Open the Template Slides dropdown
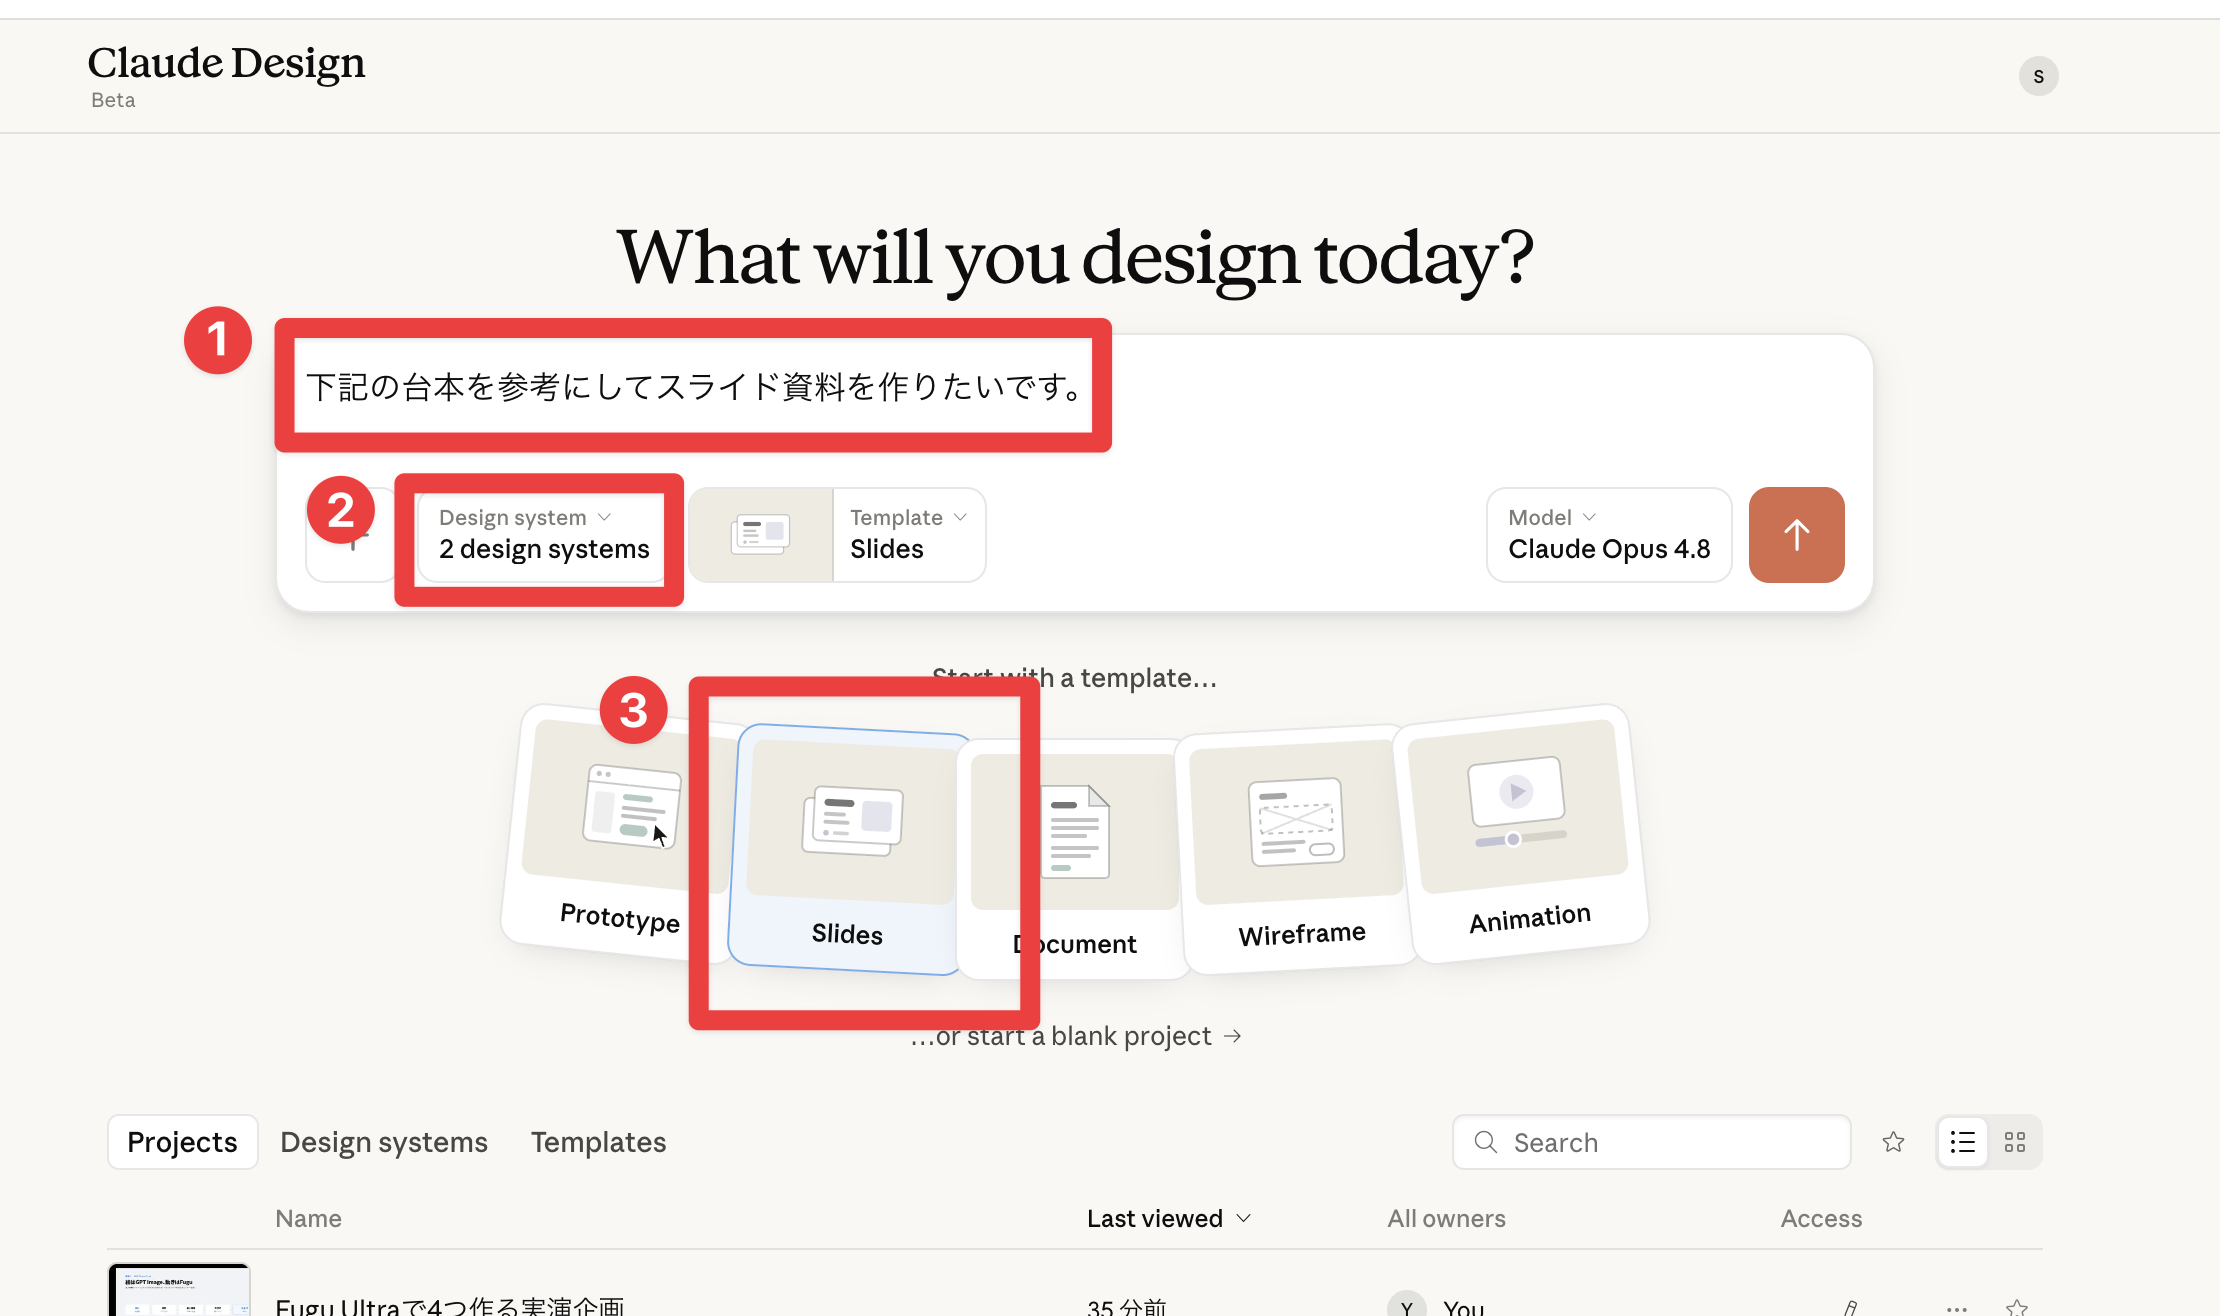The image size is (2220, 1316). [x=908, y=535]
